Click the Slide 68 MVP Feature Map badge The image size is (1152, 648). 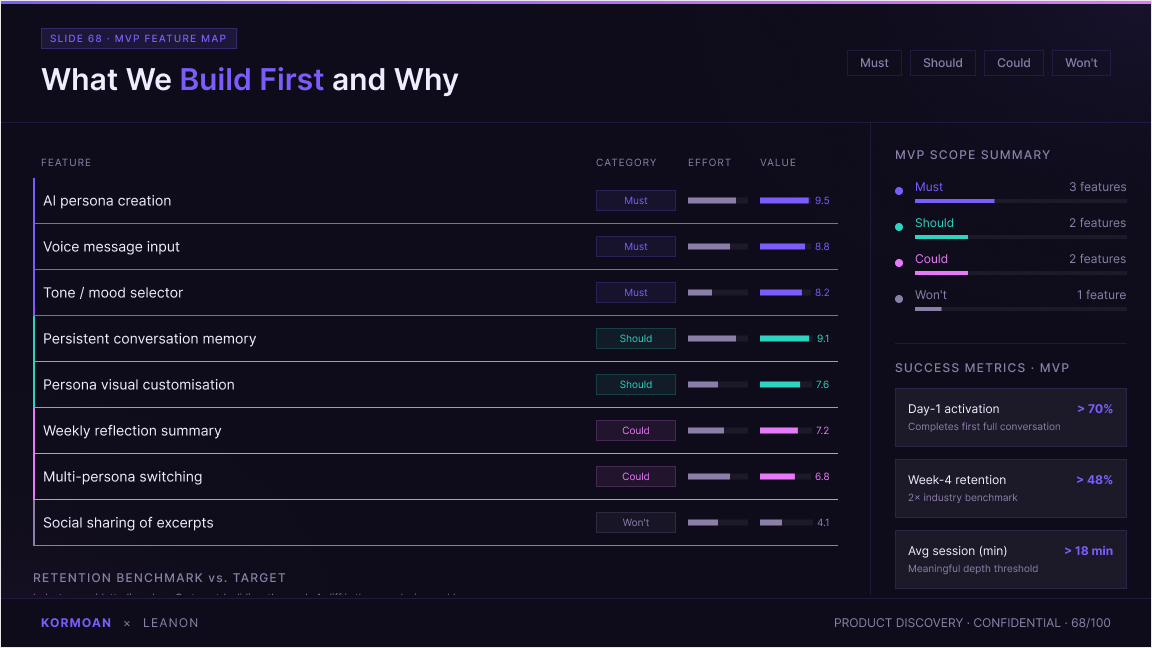point(139,38)
